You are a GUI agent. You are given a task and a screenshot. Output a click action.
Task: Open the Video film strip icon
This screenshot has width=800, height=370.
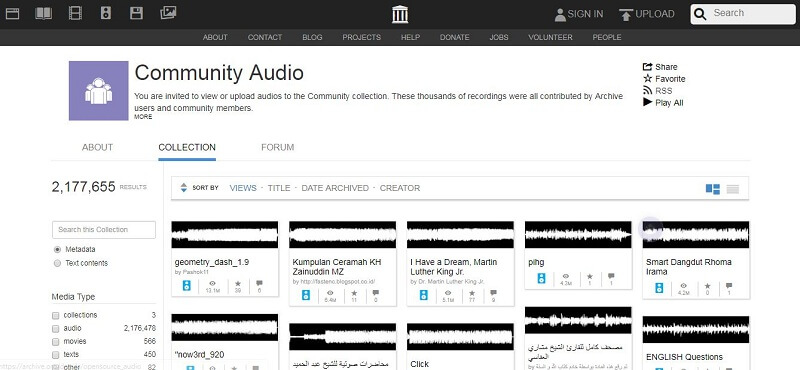point(75,14)
